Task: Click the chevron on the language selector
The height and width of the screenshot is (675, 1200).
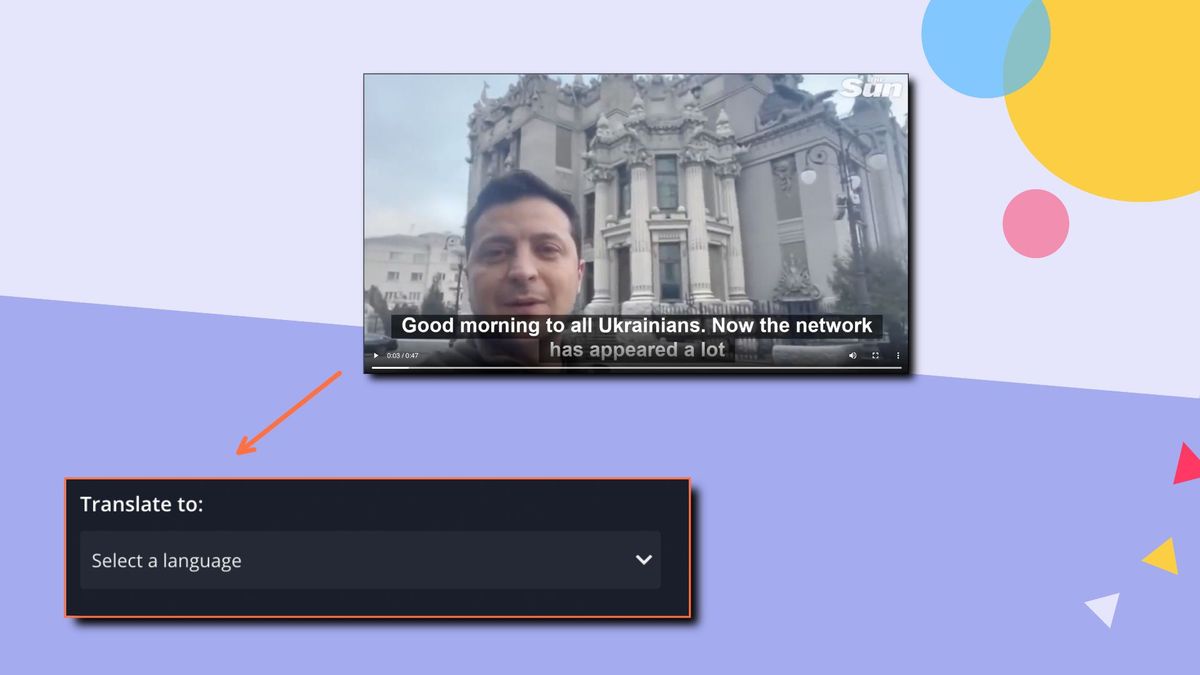Action: 644,560
